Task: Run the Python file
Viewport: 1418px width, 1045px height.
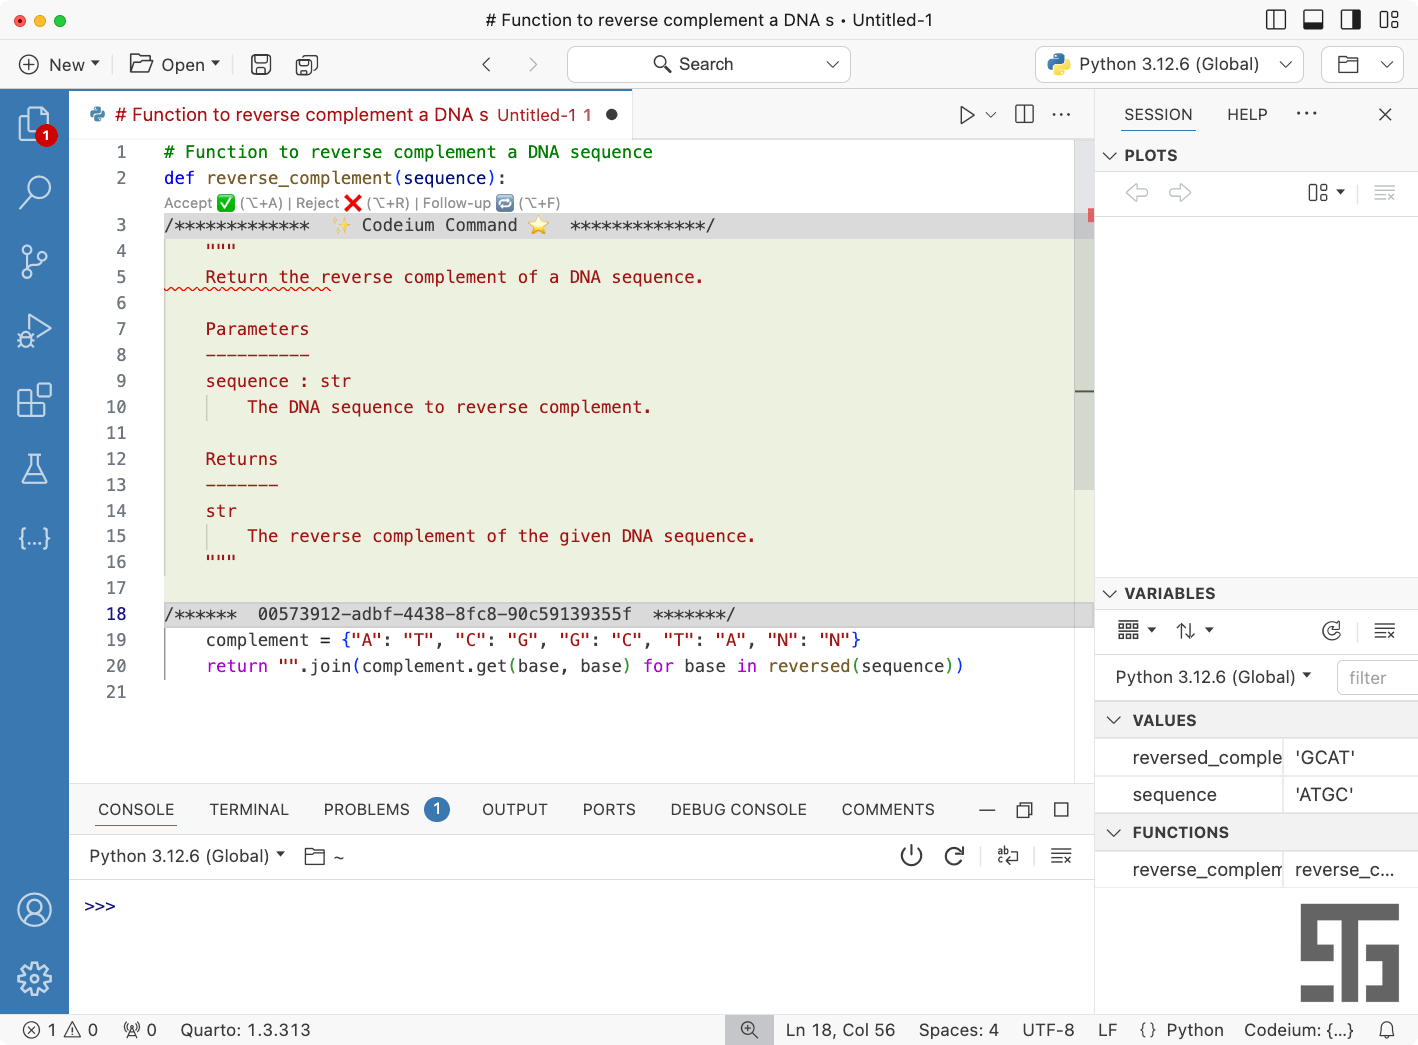Action: tap(967, 115)
